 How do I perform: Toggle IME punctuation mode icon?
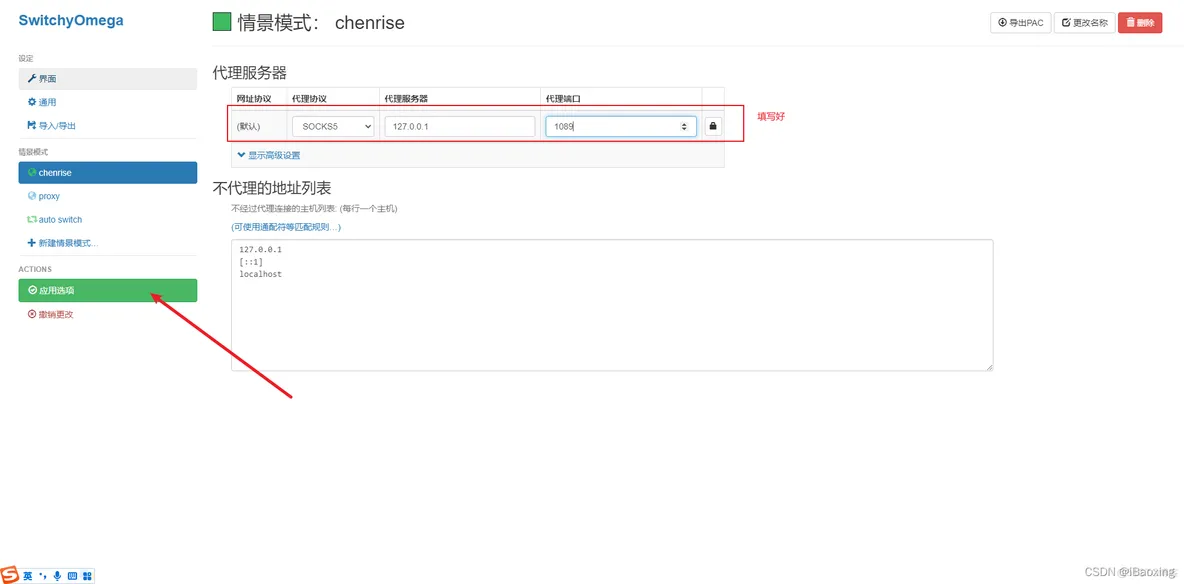[42, 576]
